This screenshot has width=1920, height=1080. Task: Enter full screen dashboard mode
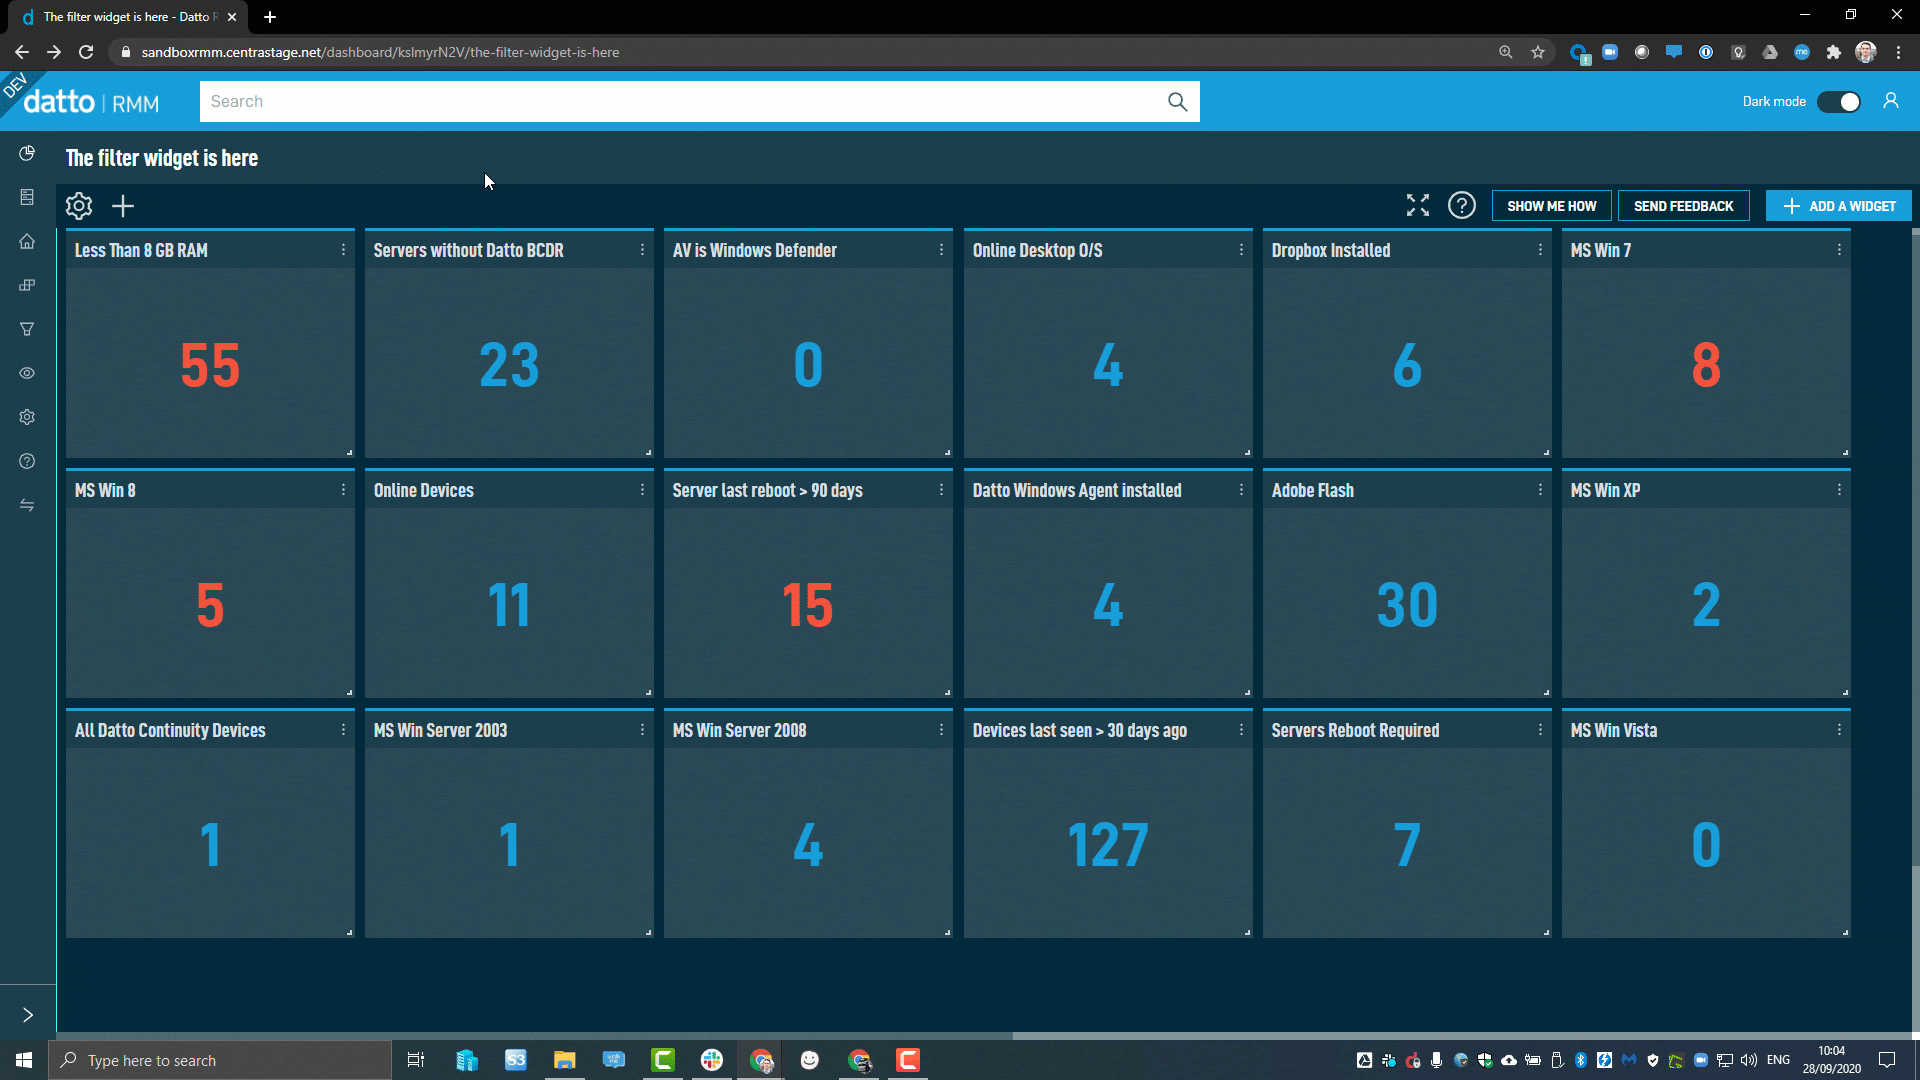(x=1418, y=205)
